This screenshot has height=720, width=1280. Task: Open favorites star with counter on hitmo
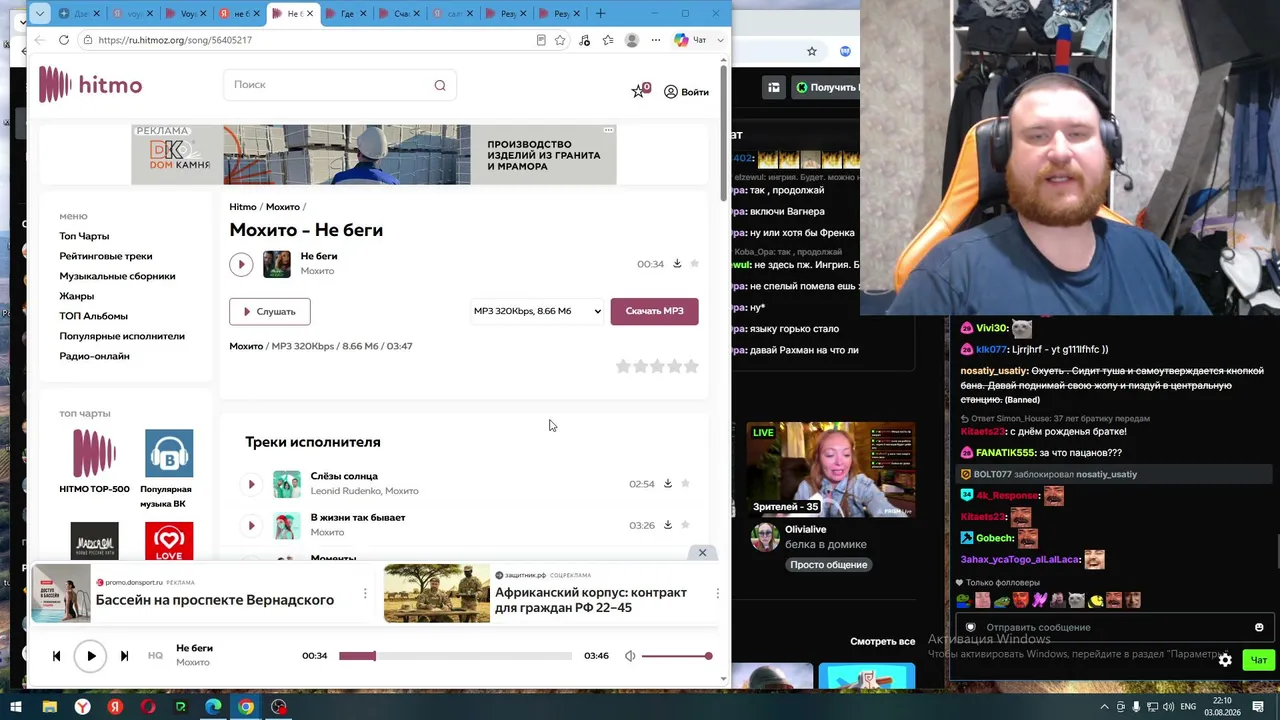point(640,91)
